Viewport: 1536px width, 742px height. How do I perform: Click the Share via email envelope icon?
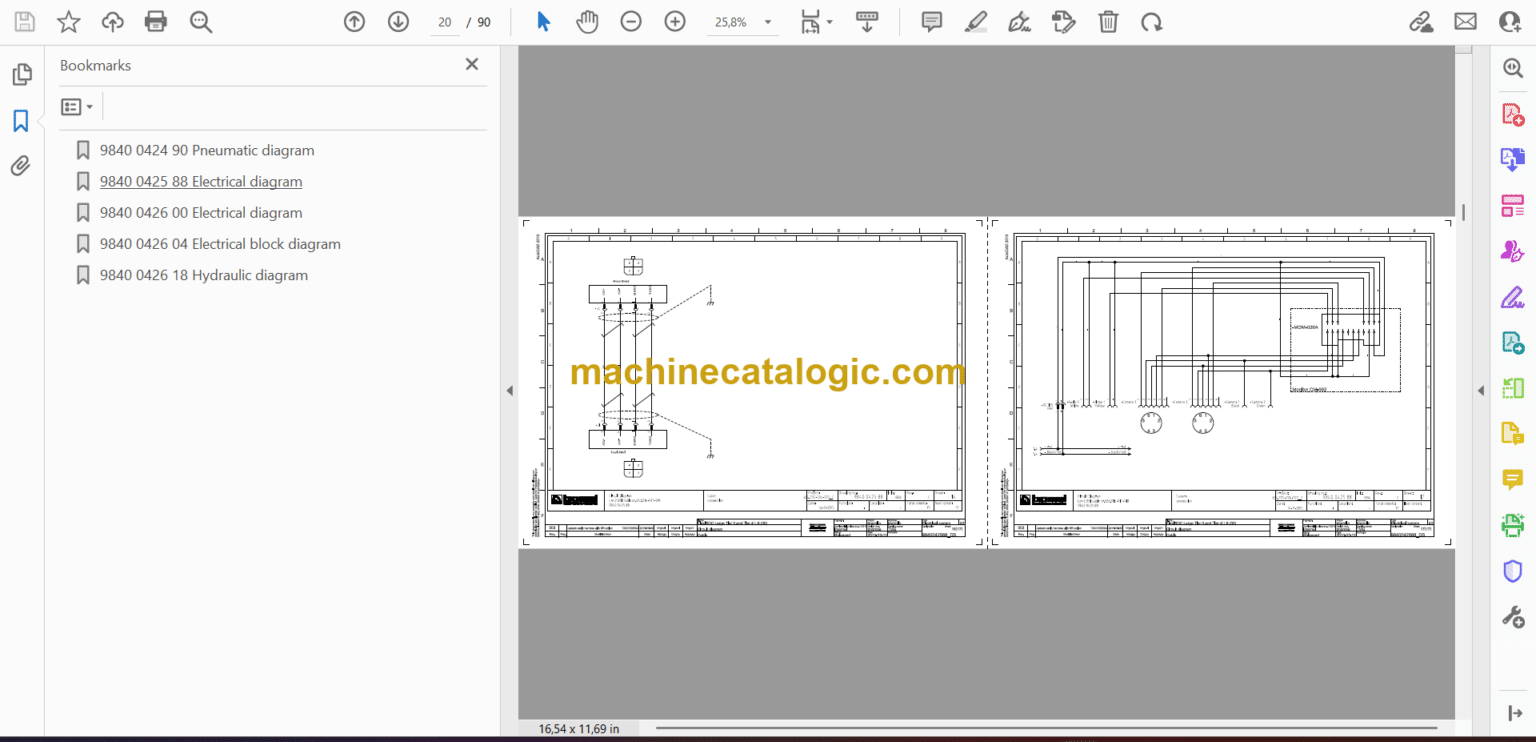pyautogui.click(x=1465, y=20)
